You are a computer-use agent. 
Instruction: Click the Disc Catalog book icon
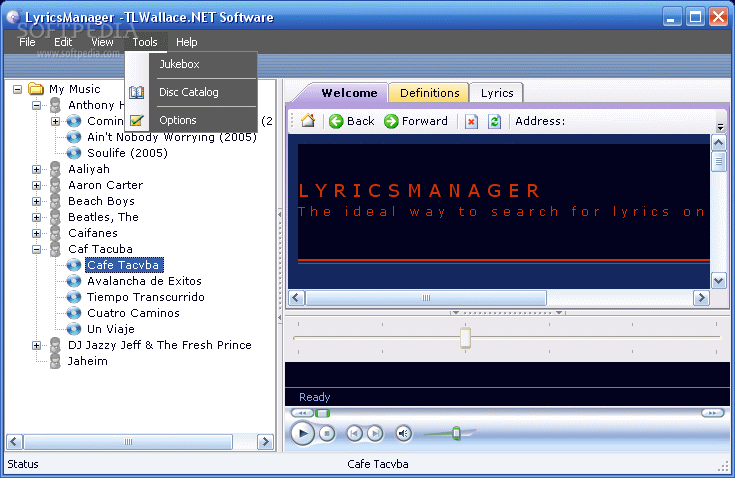tap(136, 92)
